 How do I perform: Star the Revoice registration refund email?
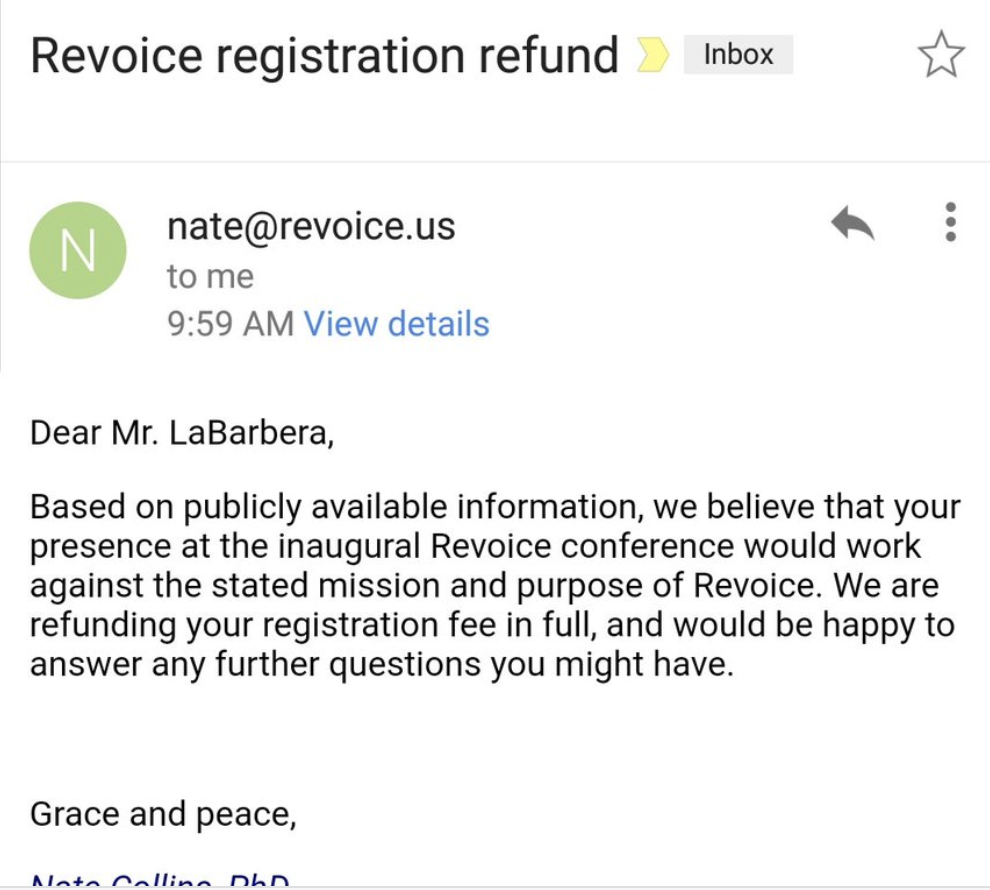(941, 54)
